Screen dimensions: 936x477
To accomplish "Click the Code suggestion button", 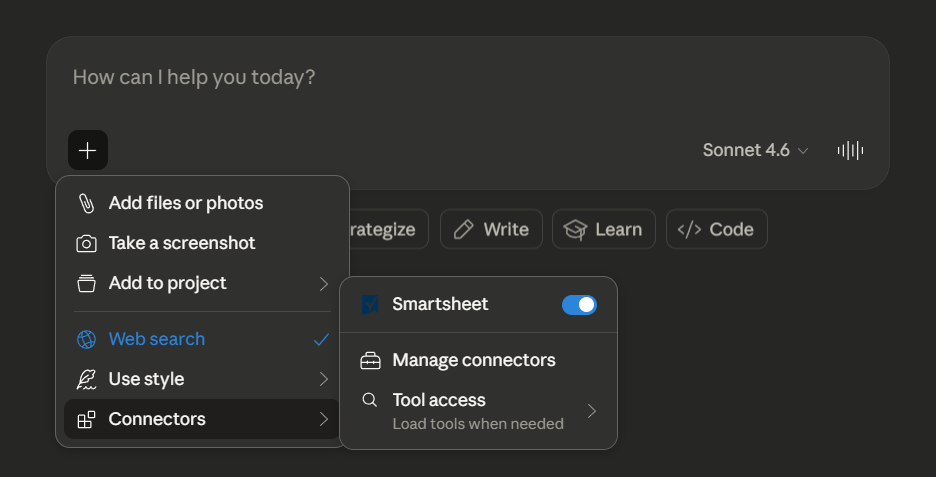I will (716, 229).
